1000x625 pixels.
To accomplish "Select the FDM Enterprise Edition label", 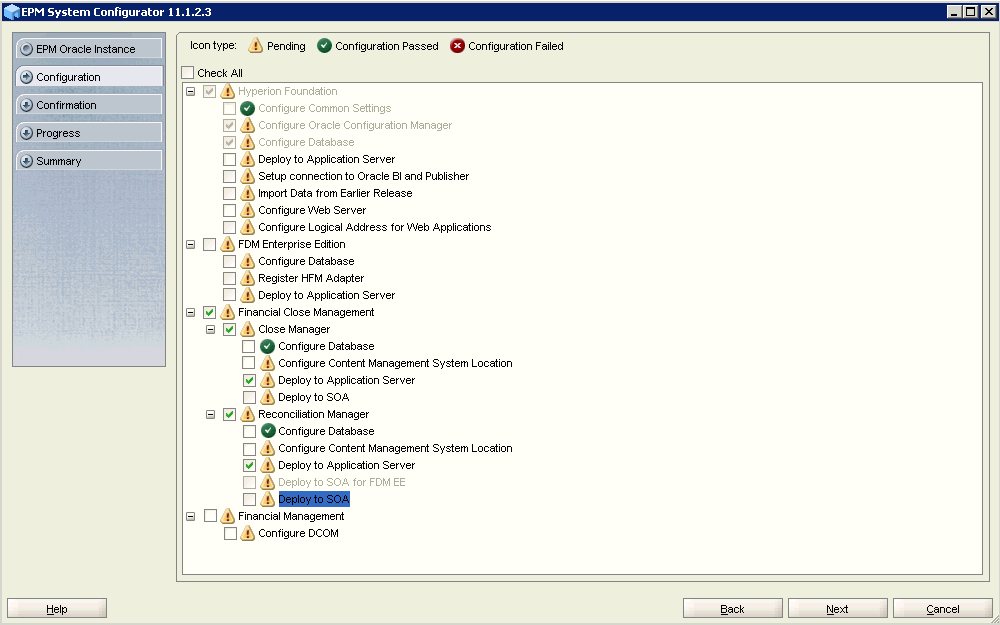I will point(292,244).
